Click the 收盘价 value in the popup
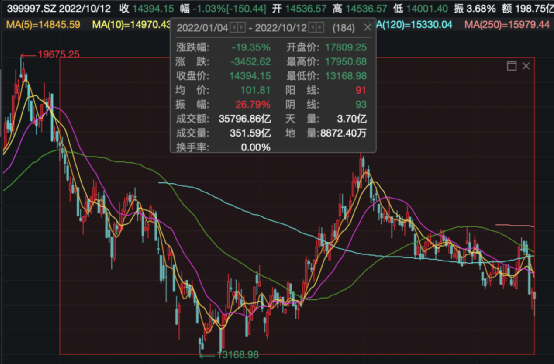The image size is (554, 364). click(250, 76)
